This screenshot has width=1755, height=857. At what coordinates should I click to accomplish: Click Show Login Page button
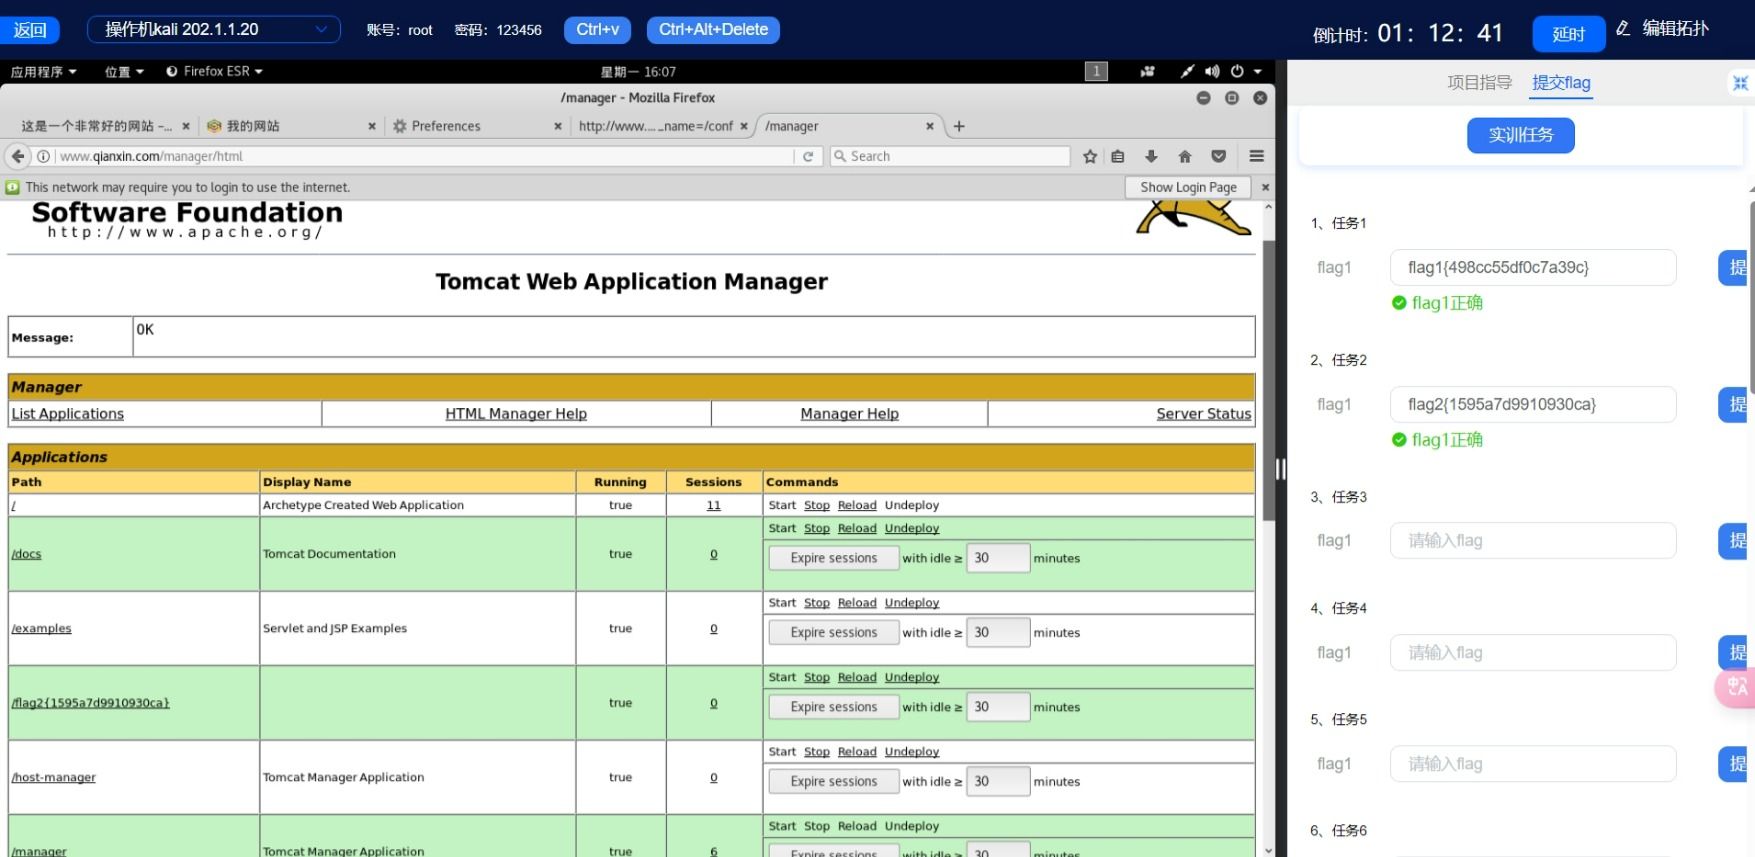1188,187
